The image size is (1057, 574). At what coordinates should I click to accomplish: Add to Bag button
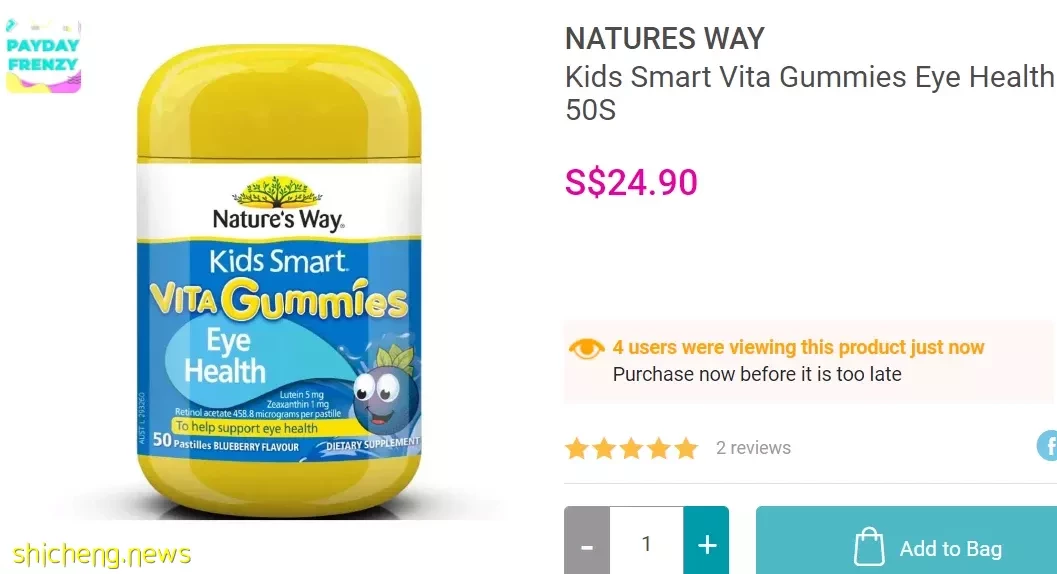point(906,541)
